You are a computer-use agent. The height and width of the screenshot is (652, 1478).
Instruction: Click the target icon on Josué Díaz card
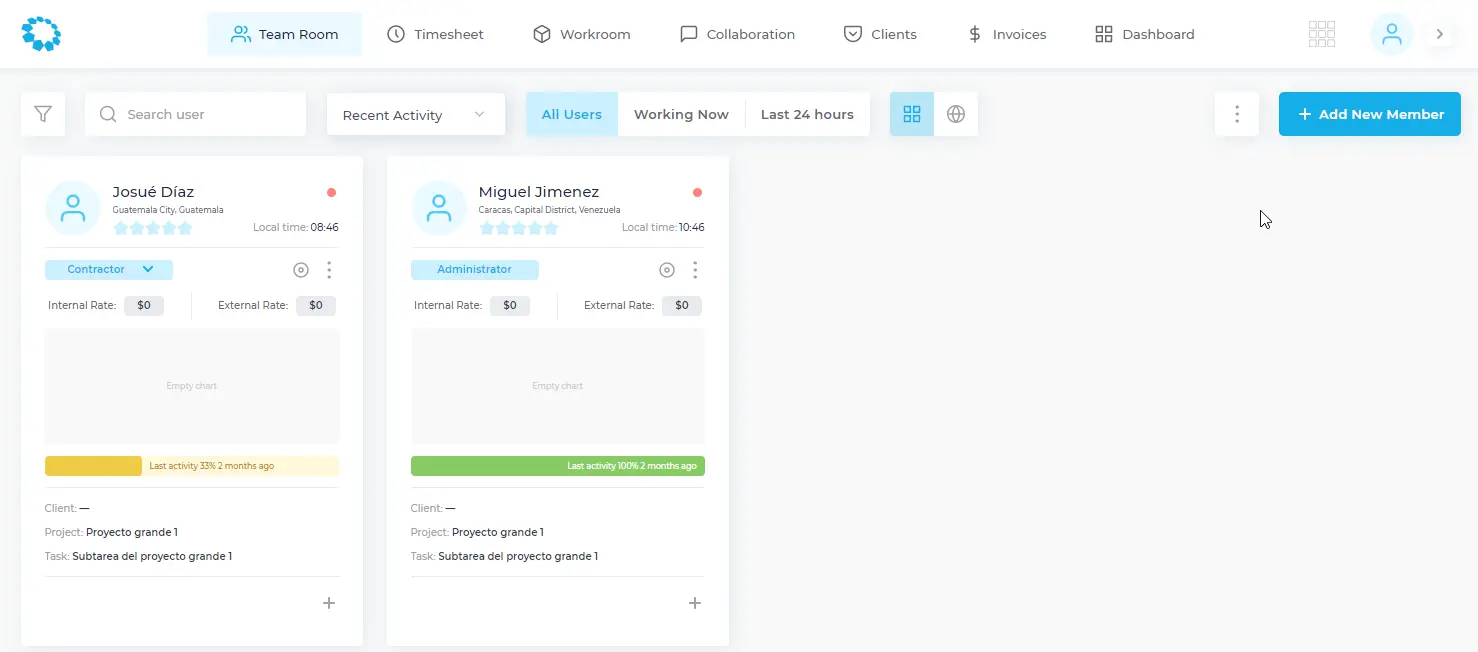tap(301, 270)
